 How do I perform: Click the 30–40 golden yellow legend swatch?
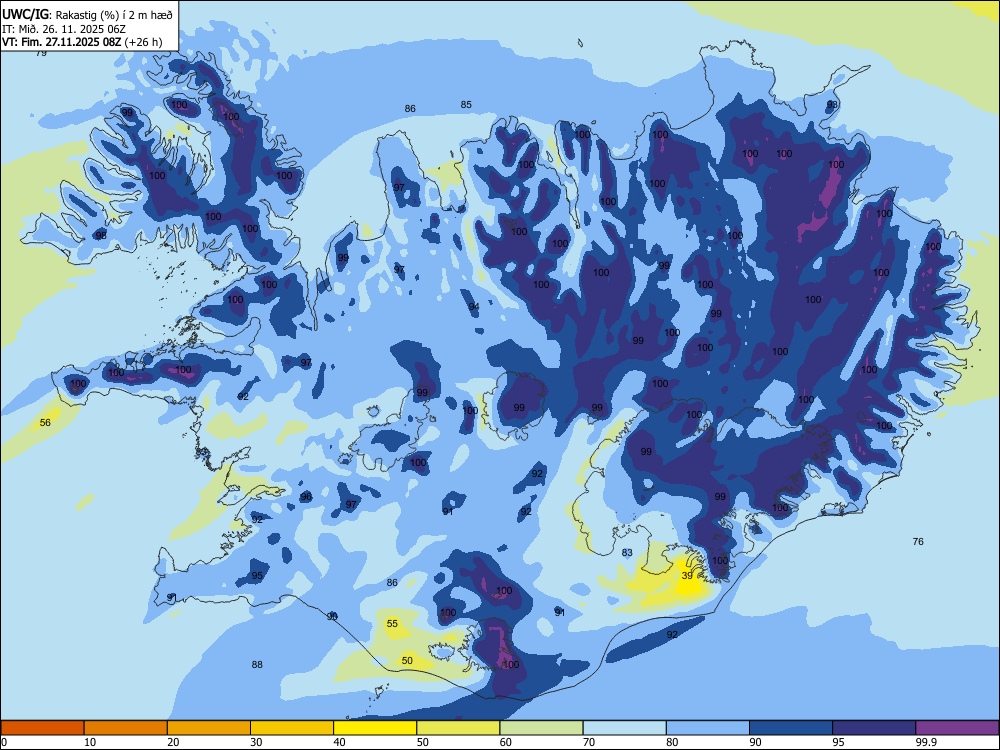tap(292, 728)
